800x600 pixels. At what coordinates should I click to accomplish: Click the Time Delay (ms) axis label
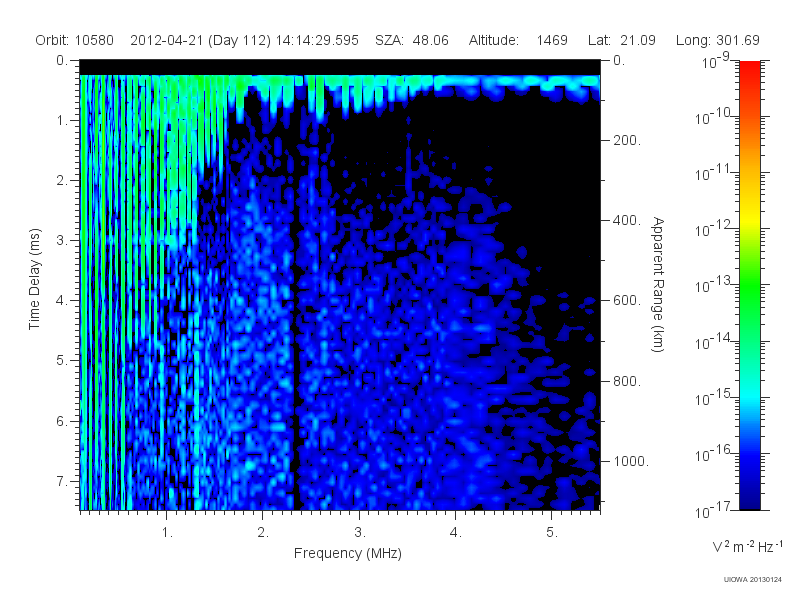(34, 279)
